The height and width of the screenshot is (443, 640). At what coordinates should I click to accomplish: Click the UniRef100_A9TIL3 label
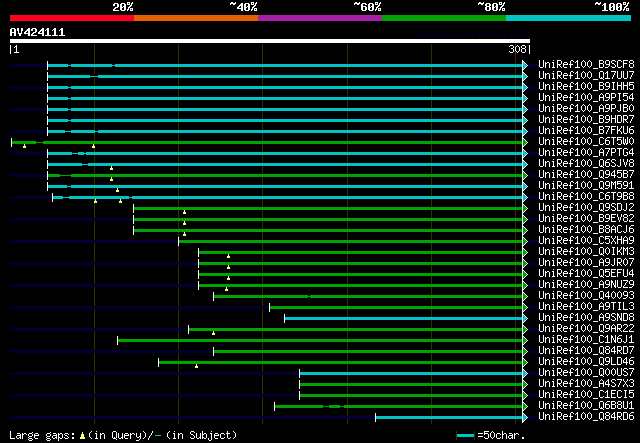click(586, 307)
